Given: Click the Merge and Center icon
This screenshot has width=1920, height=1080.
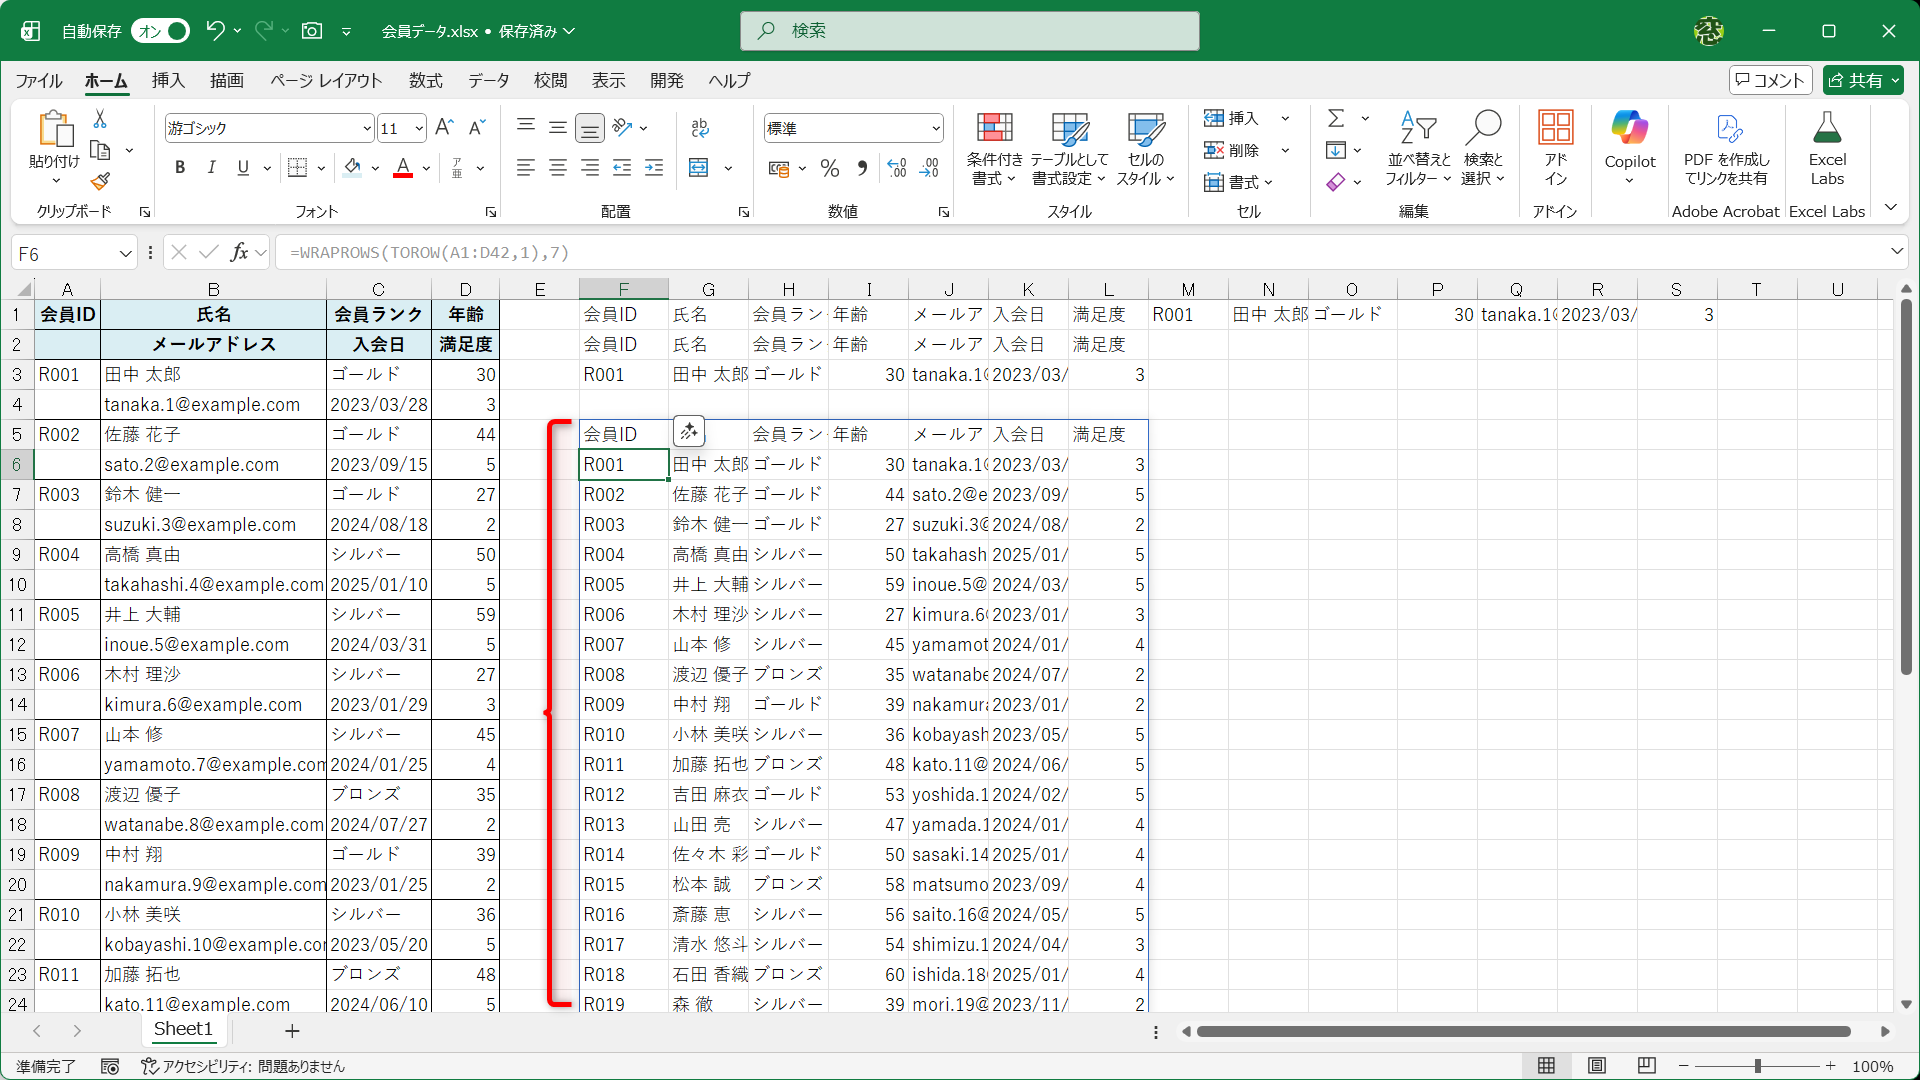Looking at the screenshot, I should 699,168.
